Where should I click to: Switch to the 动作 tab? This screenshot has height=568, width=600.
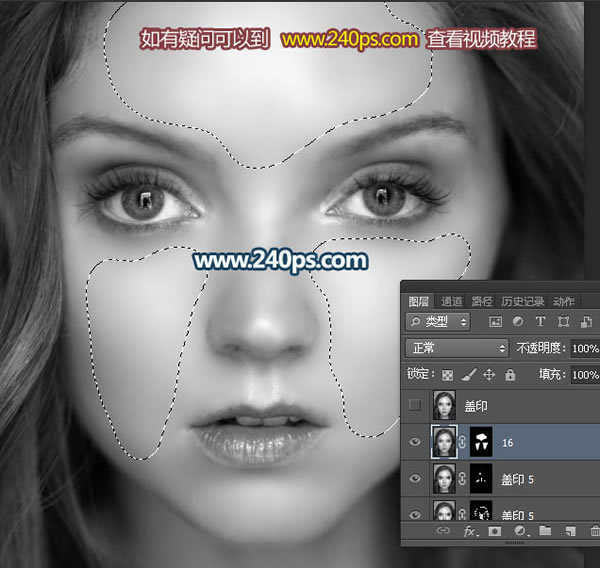point(564,302)
